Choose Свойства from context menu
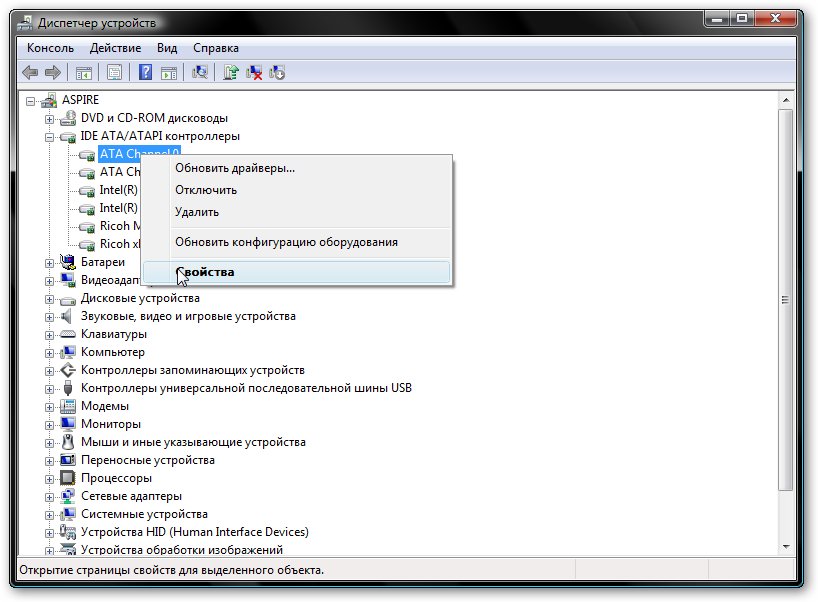Screen dimensions: 818x602 pyautogui.click(x=297, y=272)
